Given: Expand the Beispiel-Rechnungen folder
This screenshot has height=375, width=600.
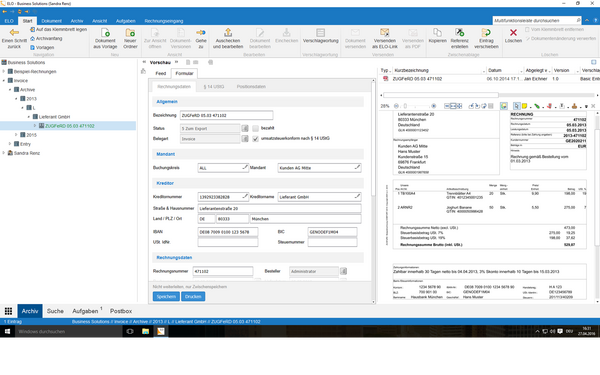Looking at the screenshot, I should pos(4,71).
